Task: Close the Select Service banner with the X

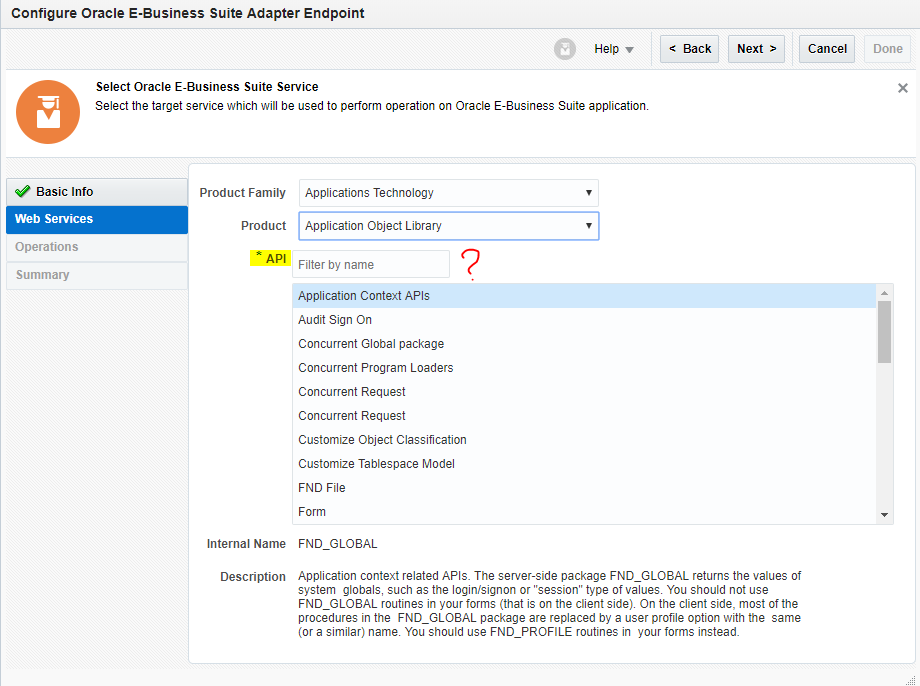Action: pyautogui.click(x=903, y=88)
